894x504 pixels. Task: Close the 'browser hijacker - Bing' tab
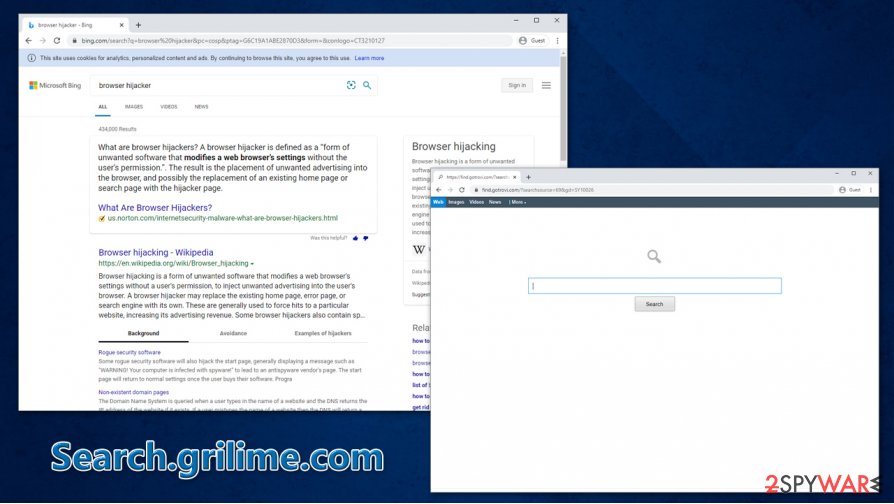(121, 25)
